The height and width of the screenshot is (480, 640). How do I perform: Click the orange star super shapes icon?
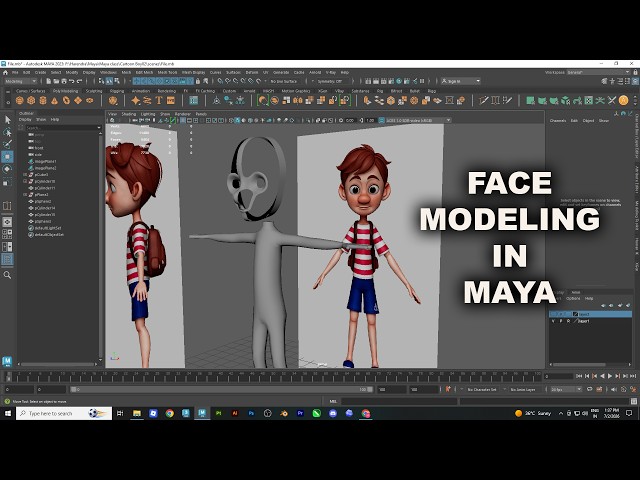tap(136, 100)
